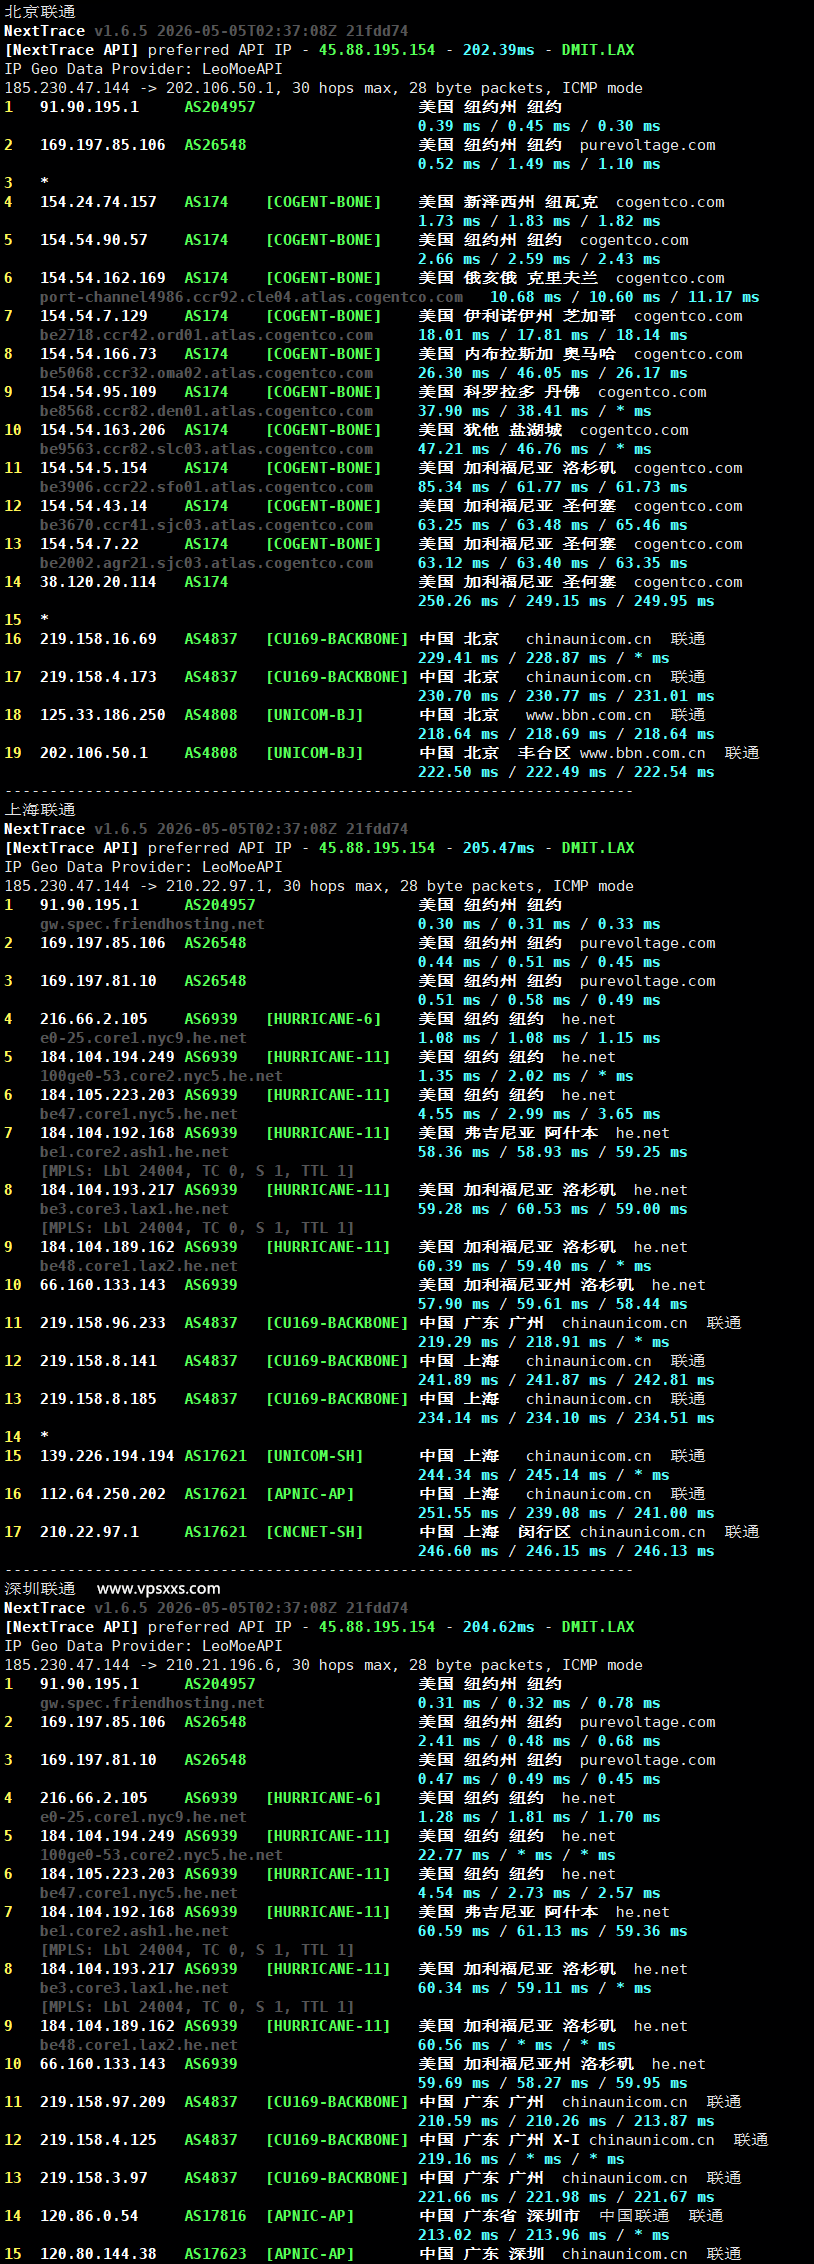Viewport: 814px width, 2264px height.
Task: Select hop IP 112.64.250.202
Action: 103,1494
